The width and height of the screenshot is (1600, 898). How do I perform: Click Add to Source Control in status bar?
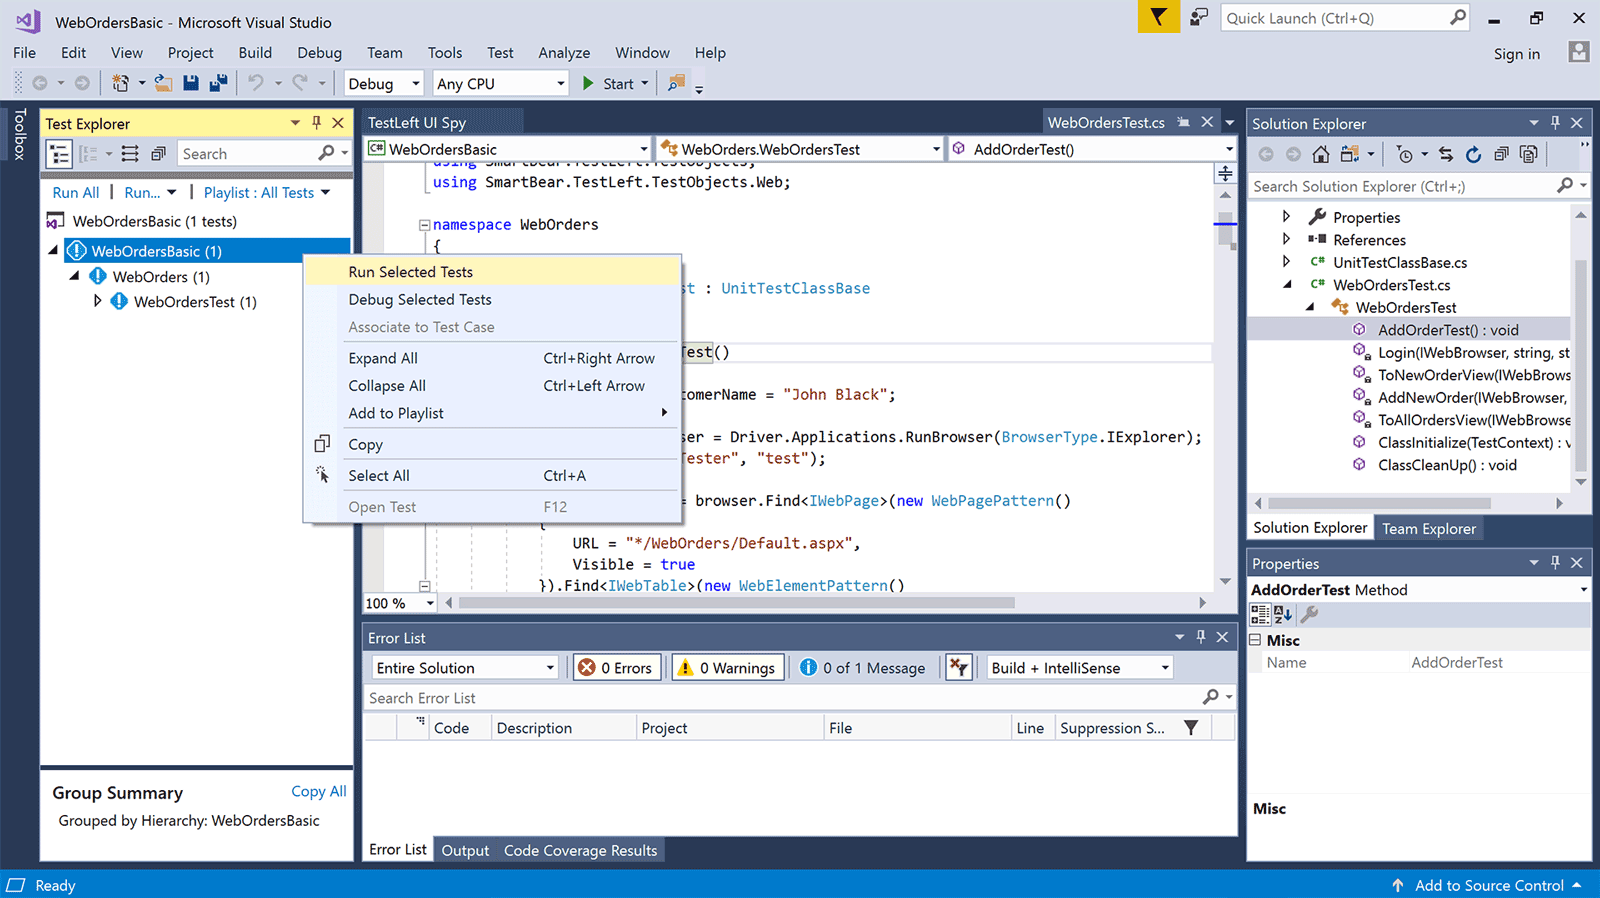tap(1488, 885)
